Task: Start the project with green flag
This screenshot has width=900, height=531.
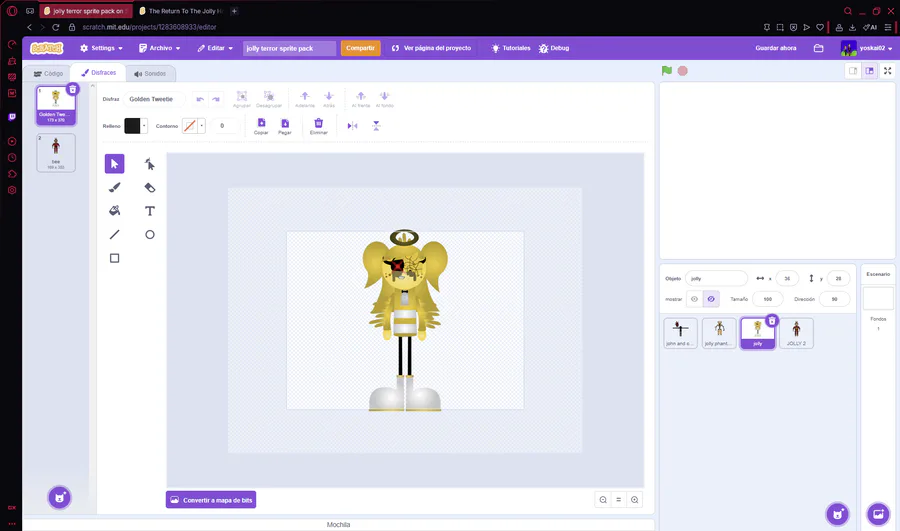Action: [666, 71]
